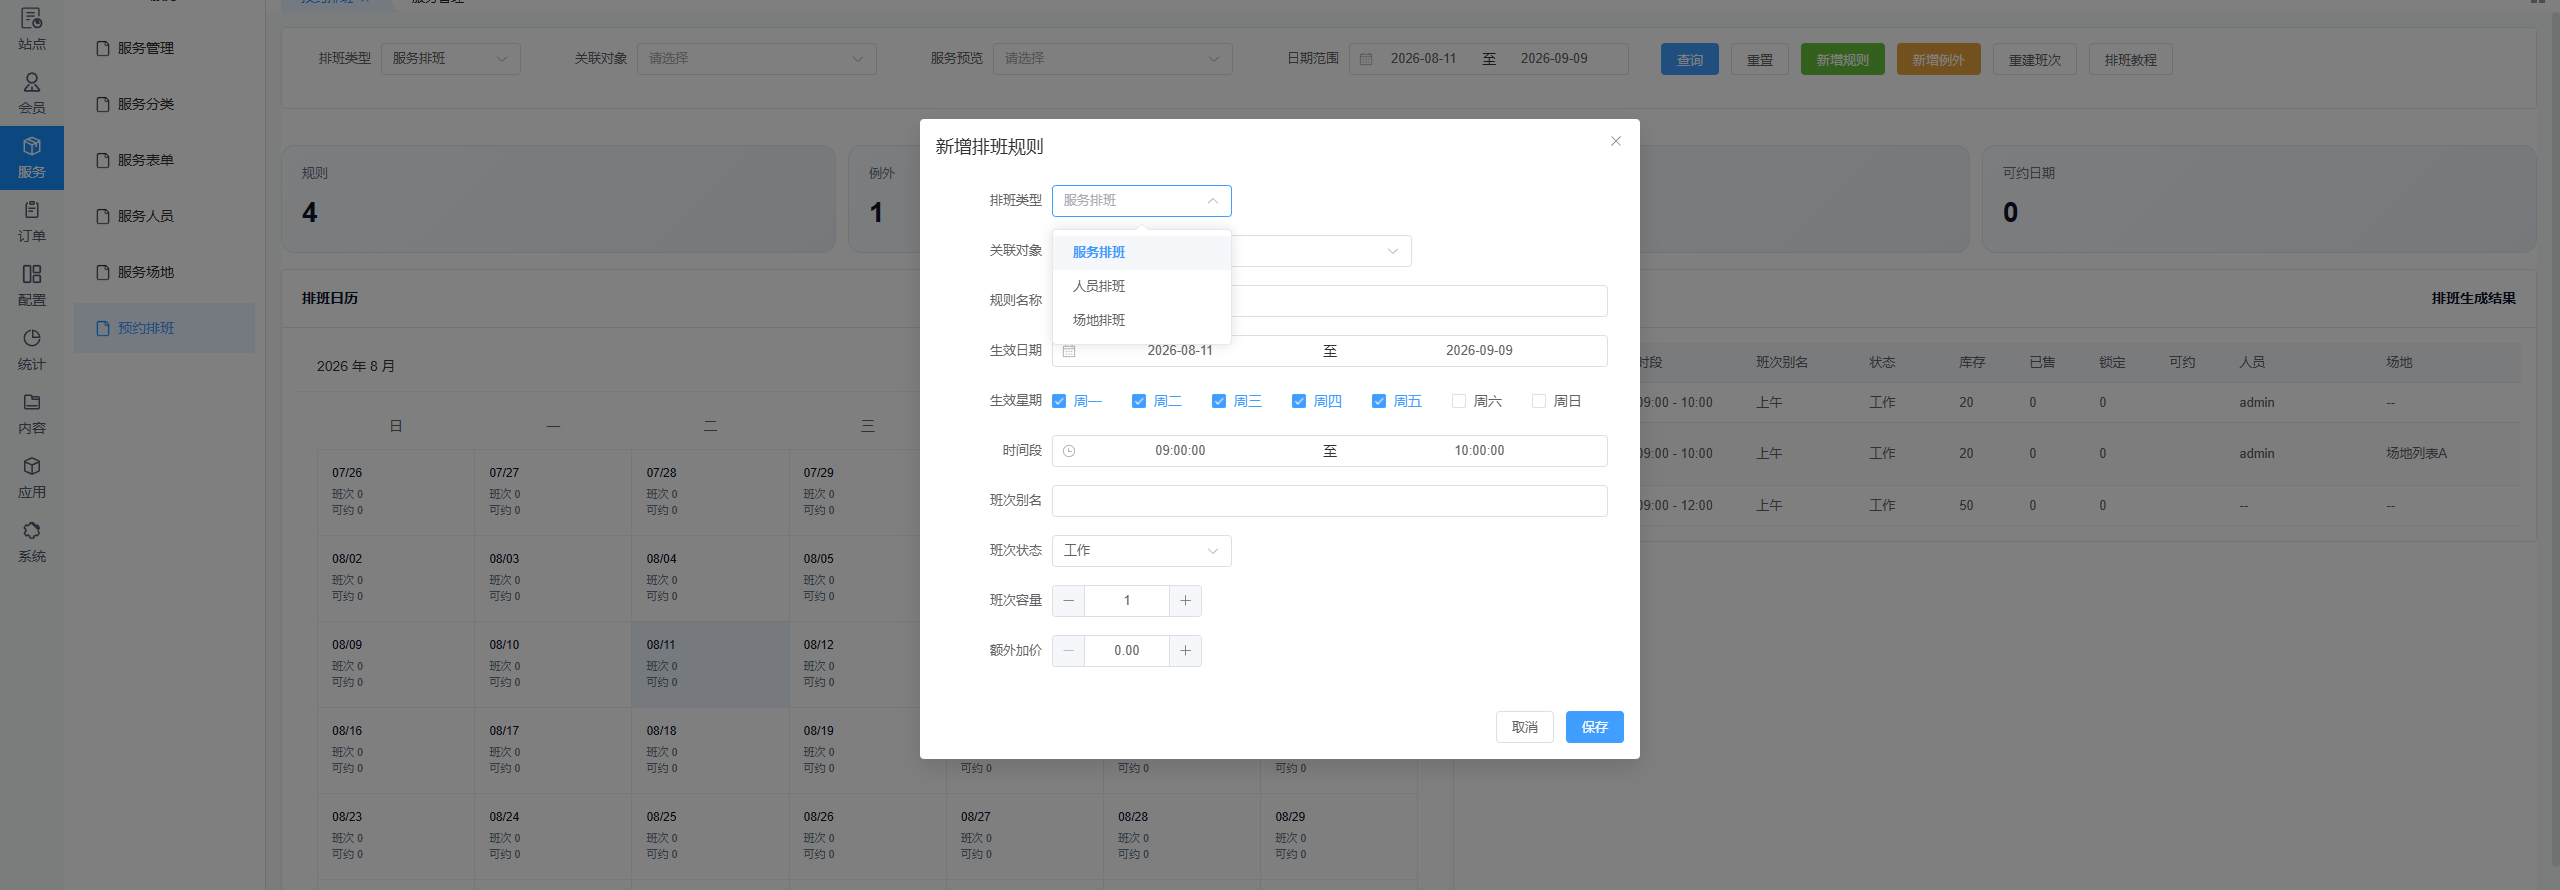Open the 服务 section in the sidebar
This screenshot has width=2560, height=890.
32,158
